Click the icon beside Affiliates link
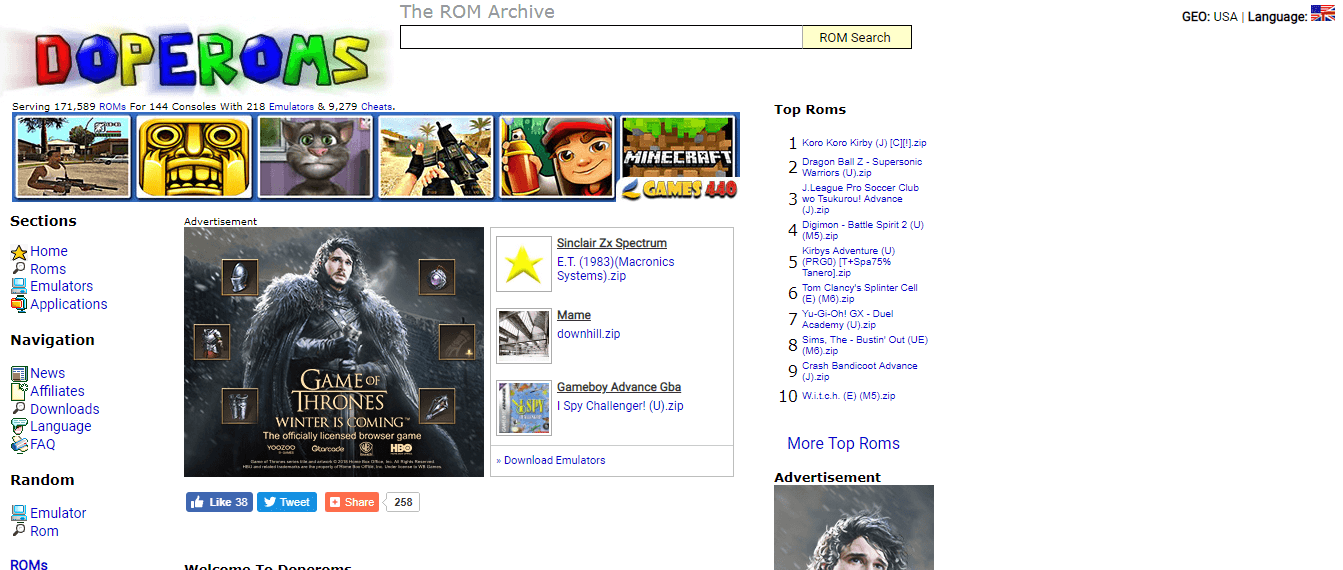Screen dimensions: 1343x570 18,391
